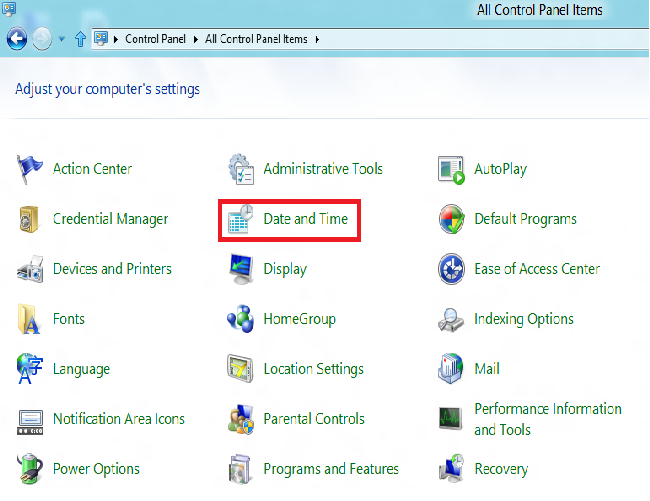The height and width of the screenshot is (501, 650).
Task: Open the Language globe icon
Action: coord(29,368)
